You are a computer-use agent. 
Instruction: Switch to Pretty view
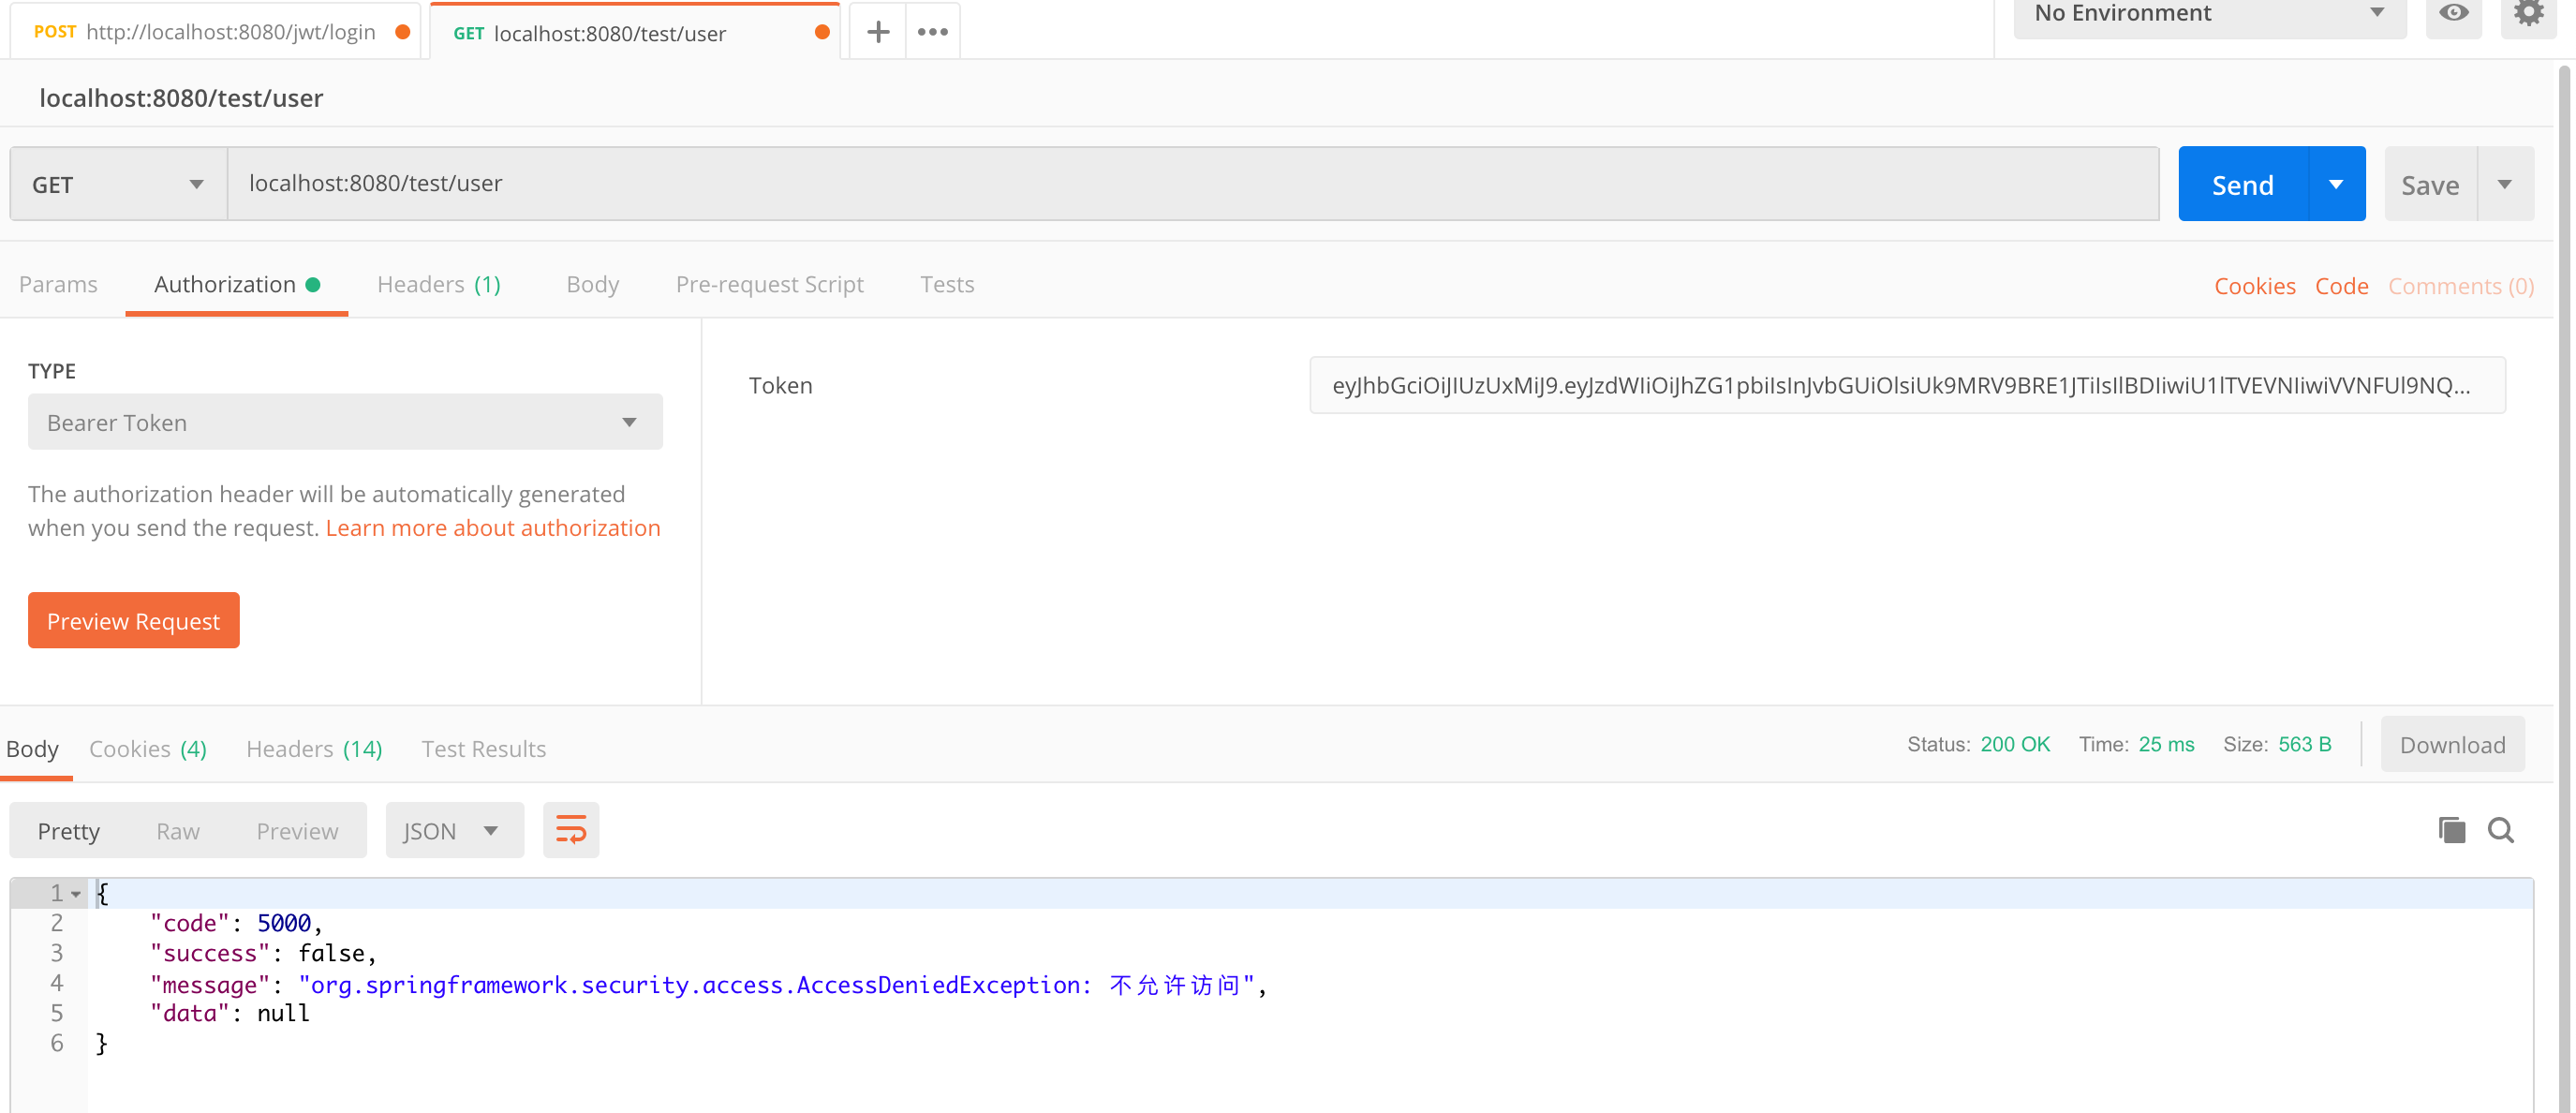coord(68,831)
